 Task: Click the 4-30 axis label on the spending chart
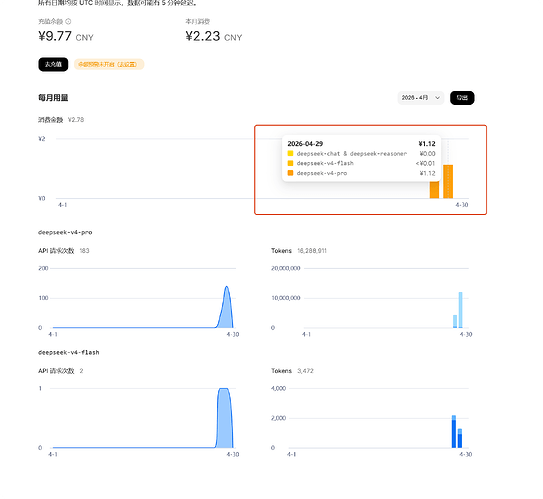point(462,205)
